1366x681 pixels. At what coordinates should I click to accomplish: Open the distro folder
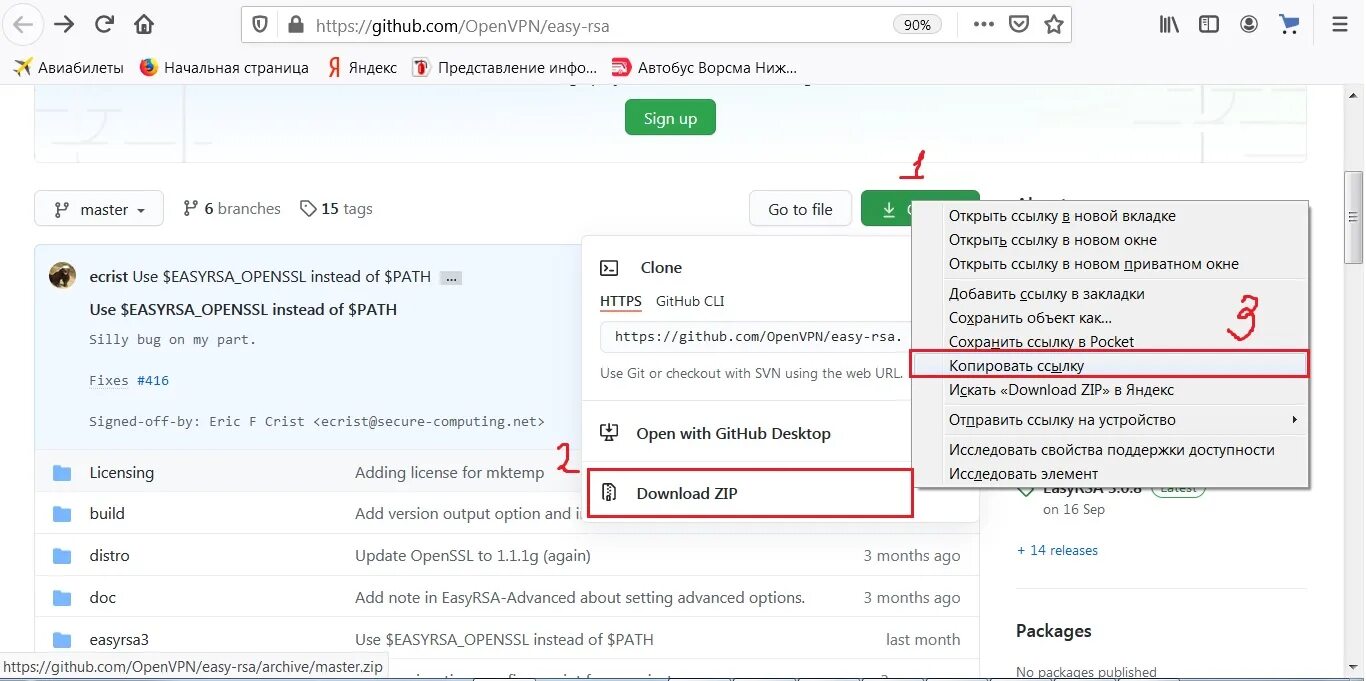tap(109, 555)
